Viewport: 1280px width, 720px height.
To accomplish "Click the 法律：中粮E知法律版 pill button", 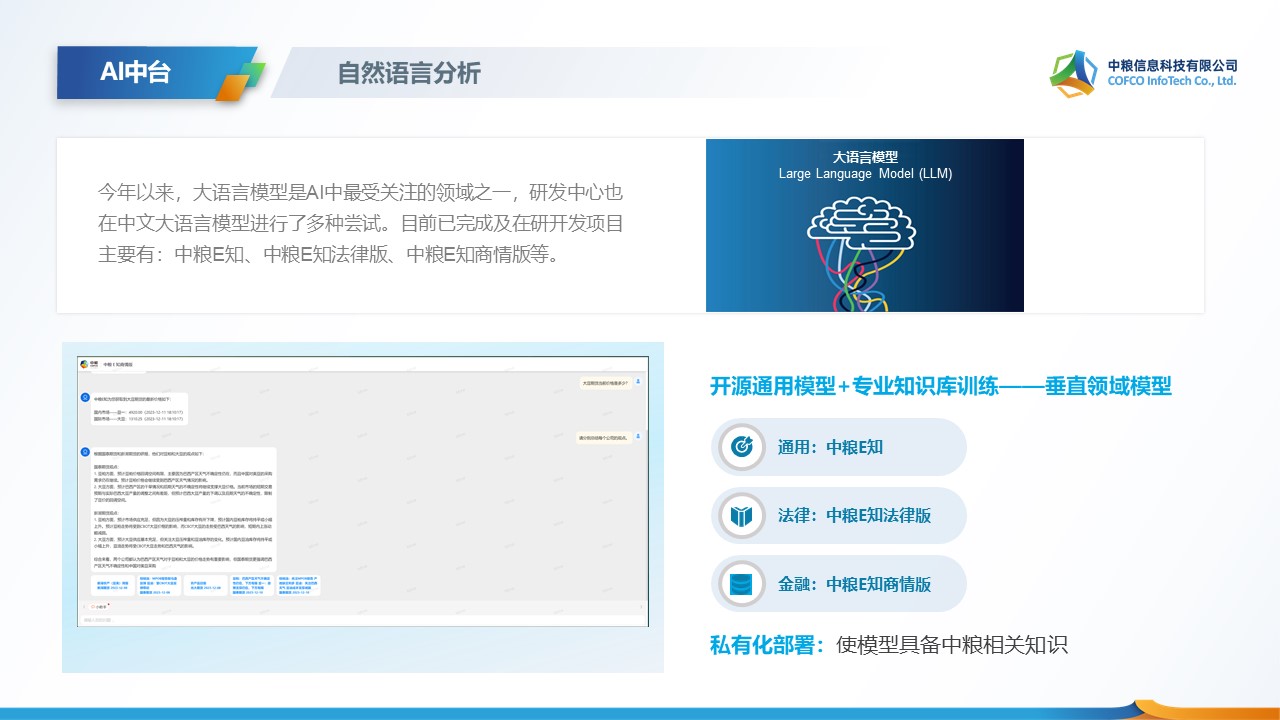I will click(838, 516).
